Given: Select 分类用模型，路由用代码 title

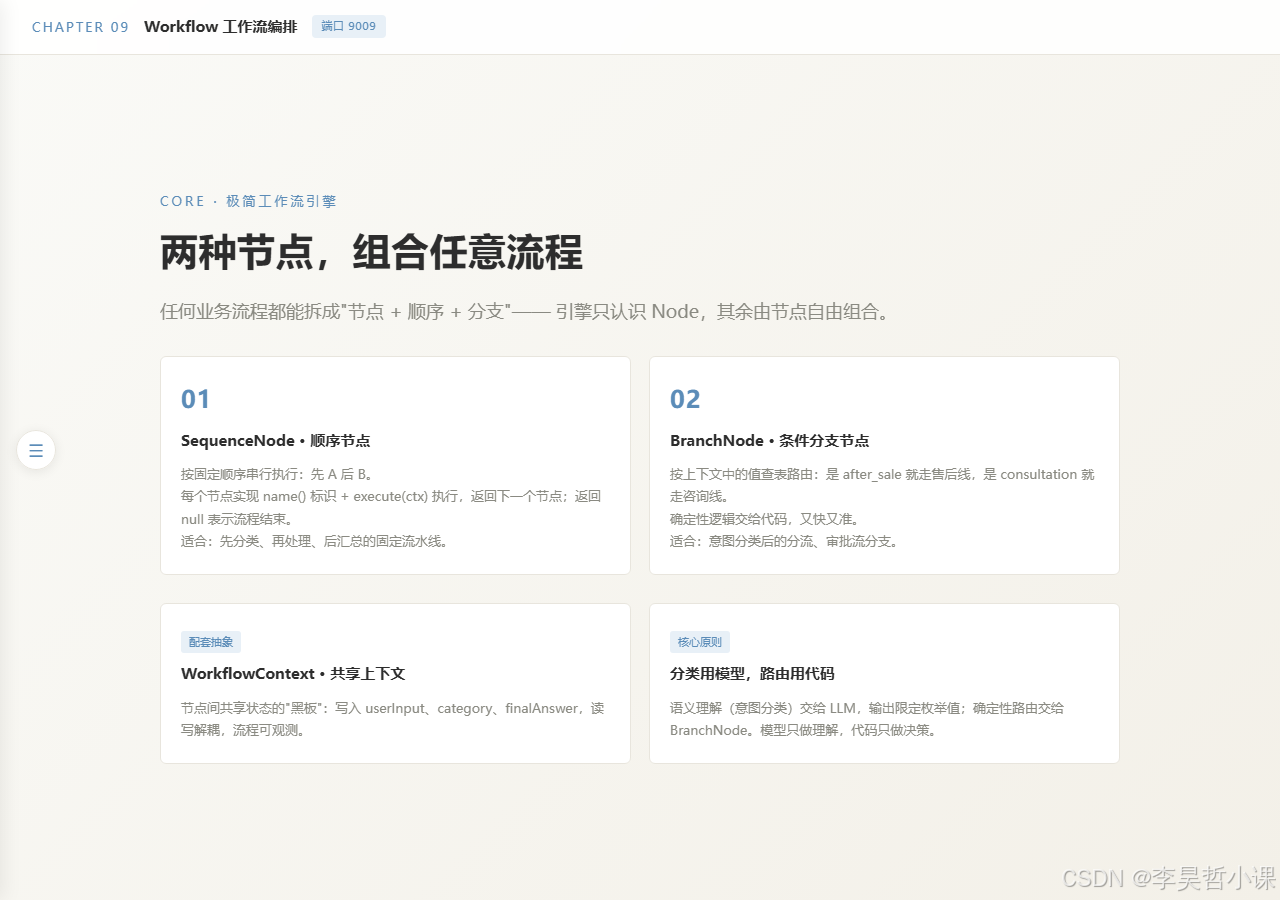Looking at the screenshot, I should [x=752, y=674].
